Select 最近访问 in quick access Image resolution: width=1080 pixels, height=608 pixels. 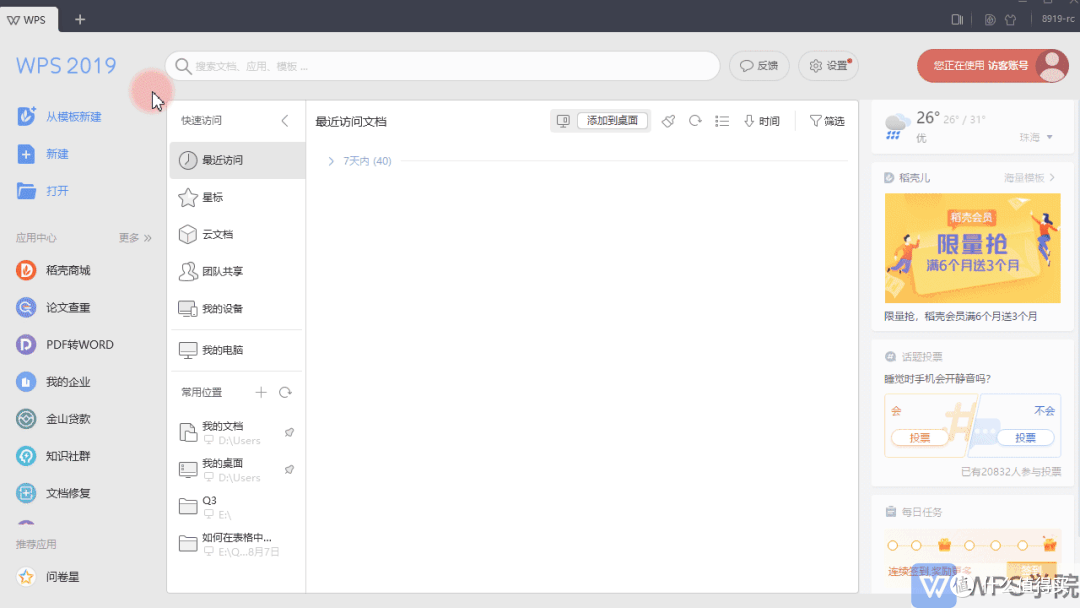point(237,160)
